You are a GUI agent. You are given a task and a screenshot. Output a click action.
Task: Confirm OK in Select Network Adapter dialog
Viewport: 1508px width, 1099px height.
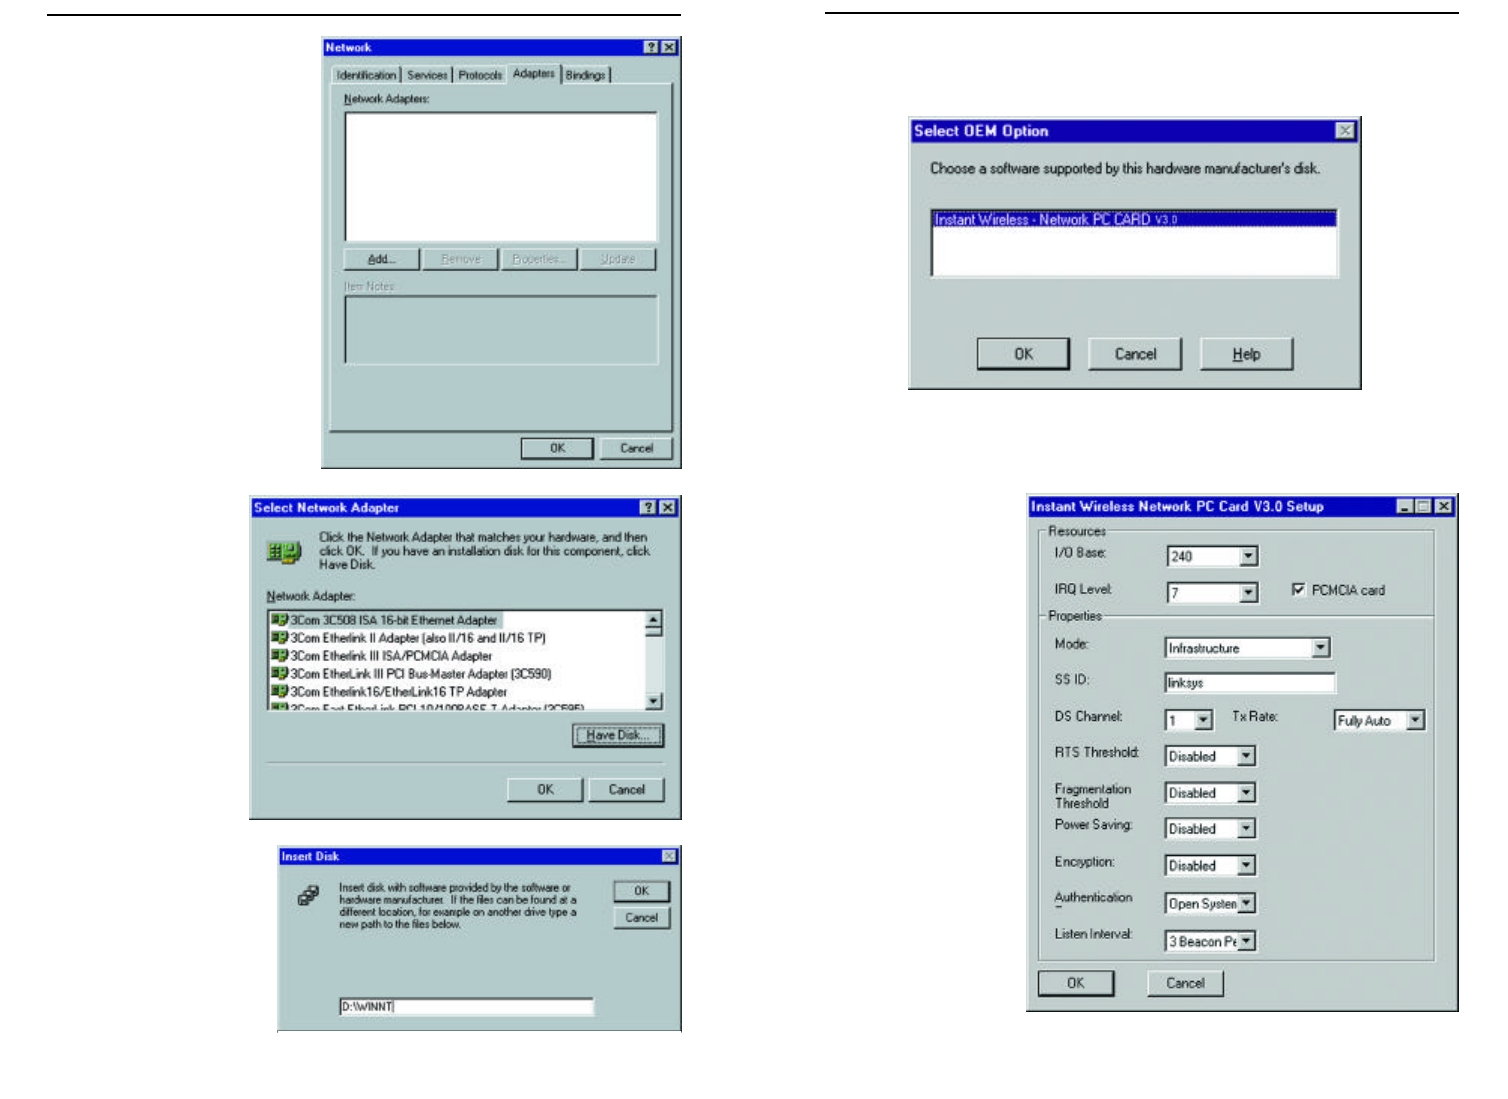point(545,790)
